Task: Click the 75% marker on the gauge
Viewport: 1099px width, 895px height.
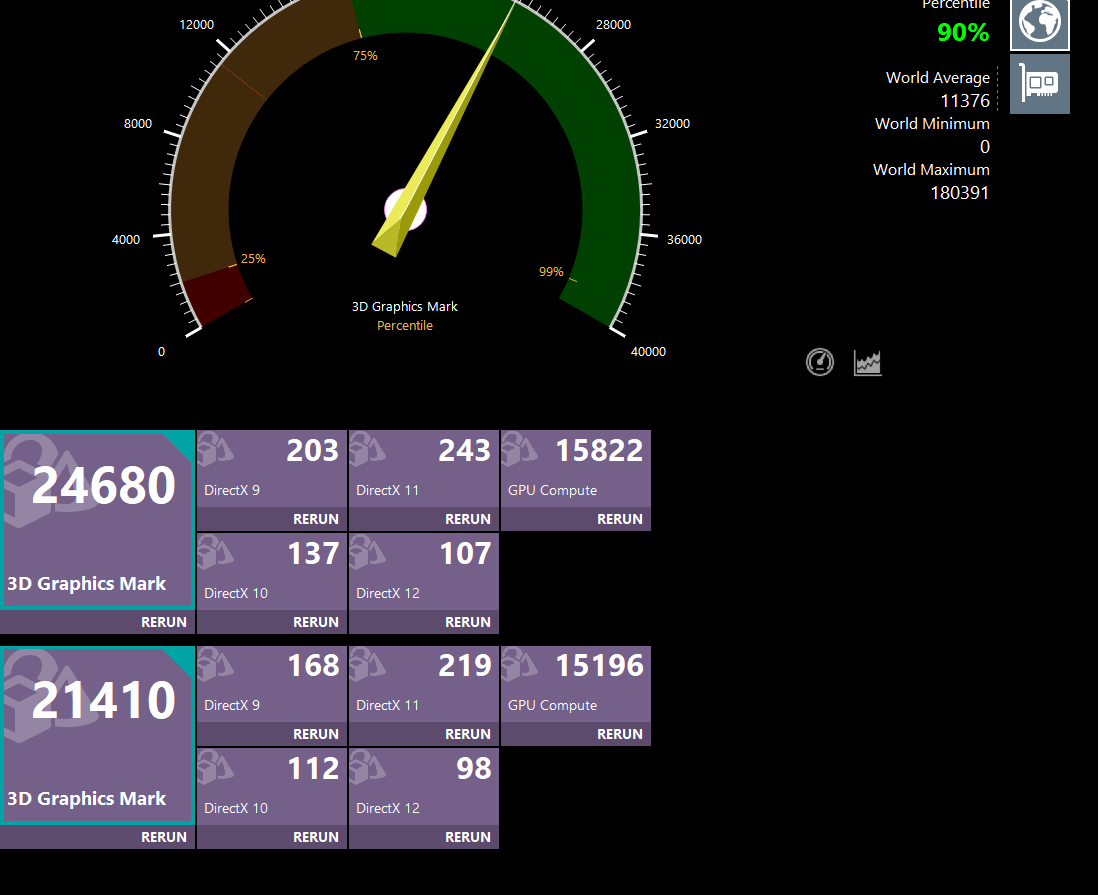Action: (365, 55)
